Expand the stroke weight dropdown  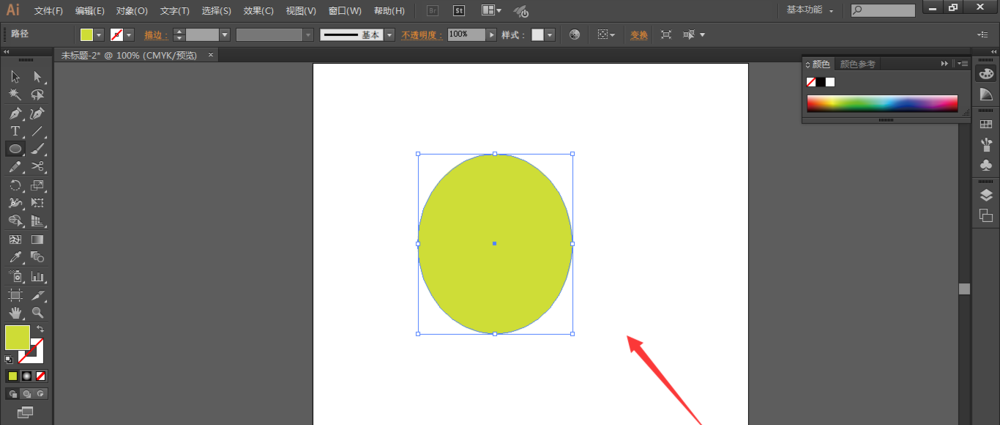pos(224,35)
